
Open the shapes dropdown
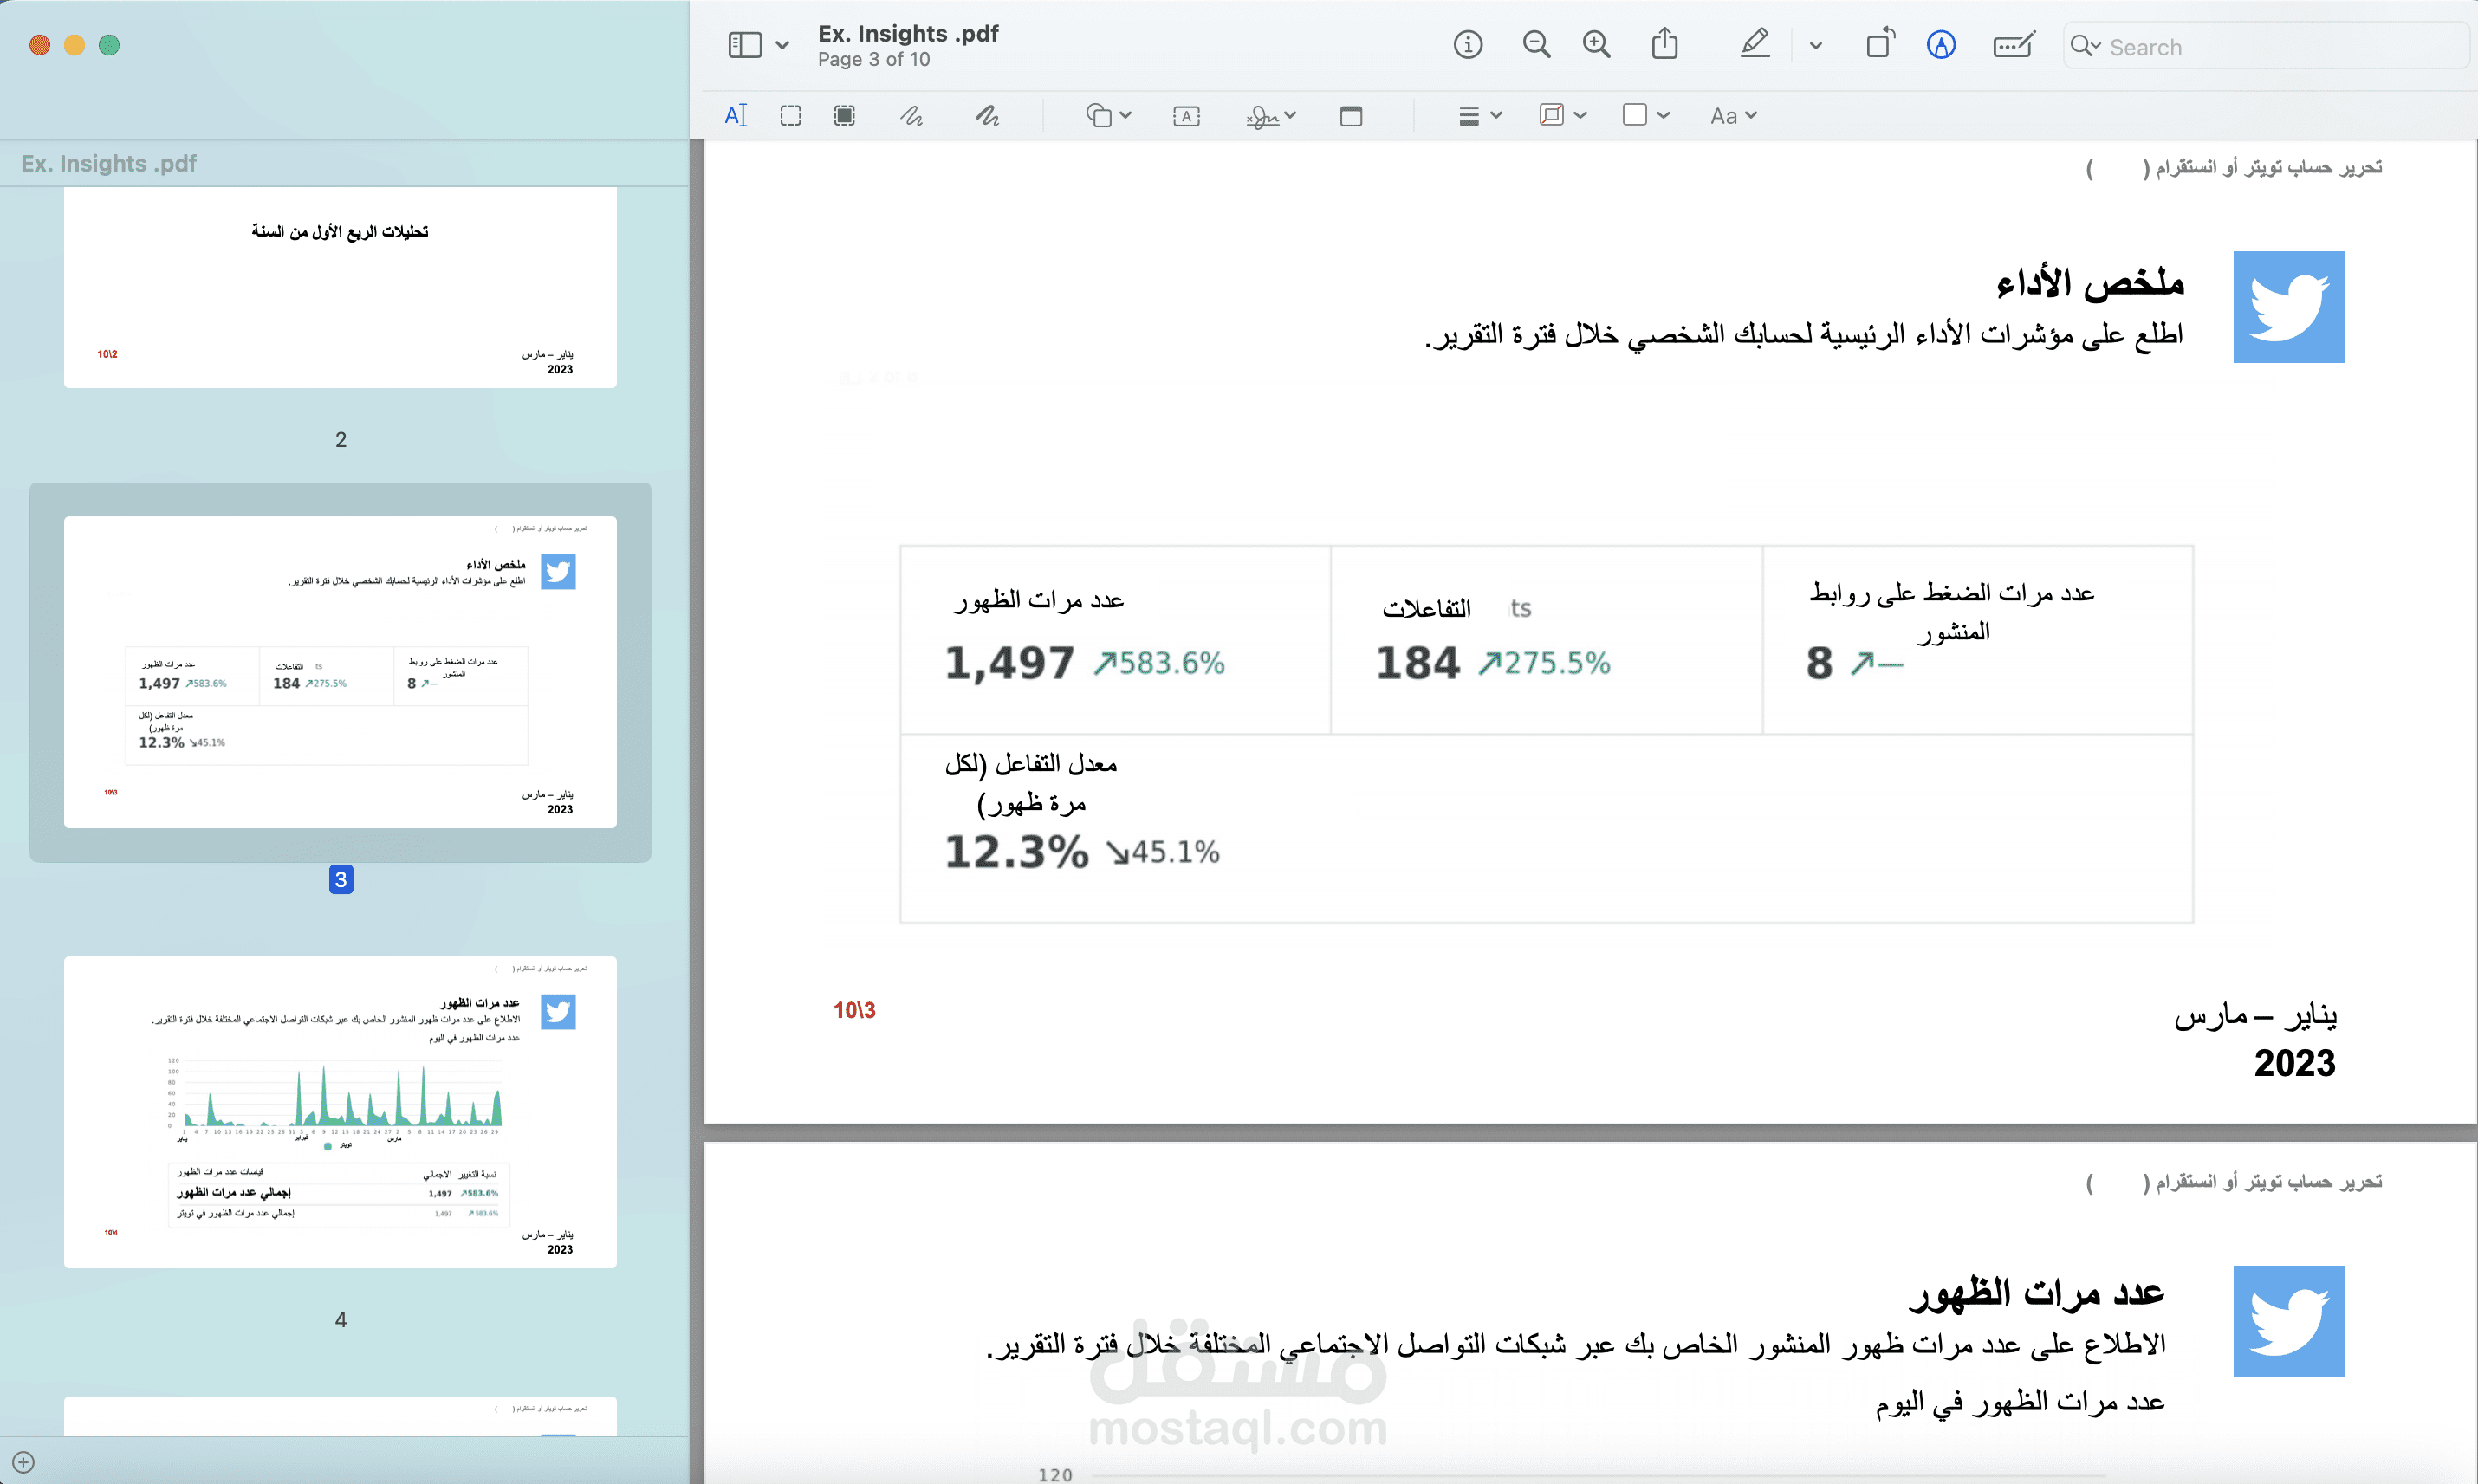click(1108, 115)
